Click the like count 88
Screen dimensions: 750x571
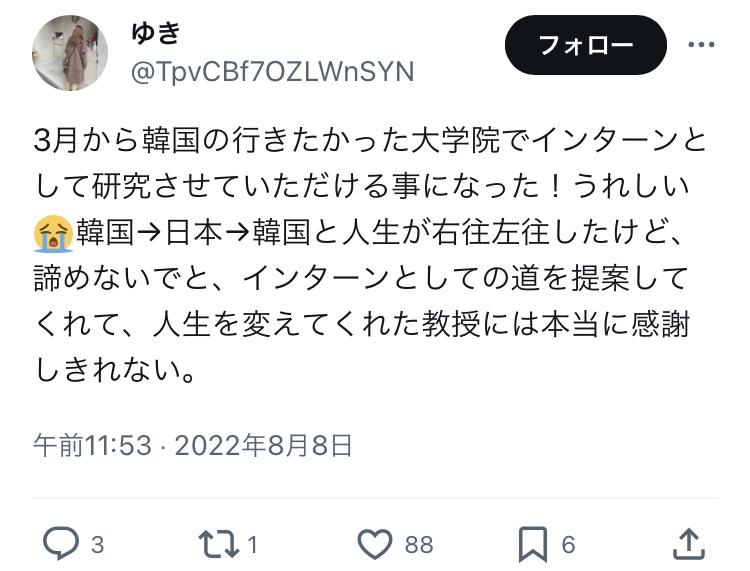(x=419, y=544)
